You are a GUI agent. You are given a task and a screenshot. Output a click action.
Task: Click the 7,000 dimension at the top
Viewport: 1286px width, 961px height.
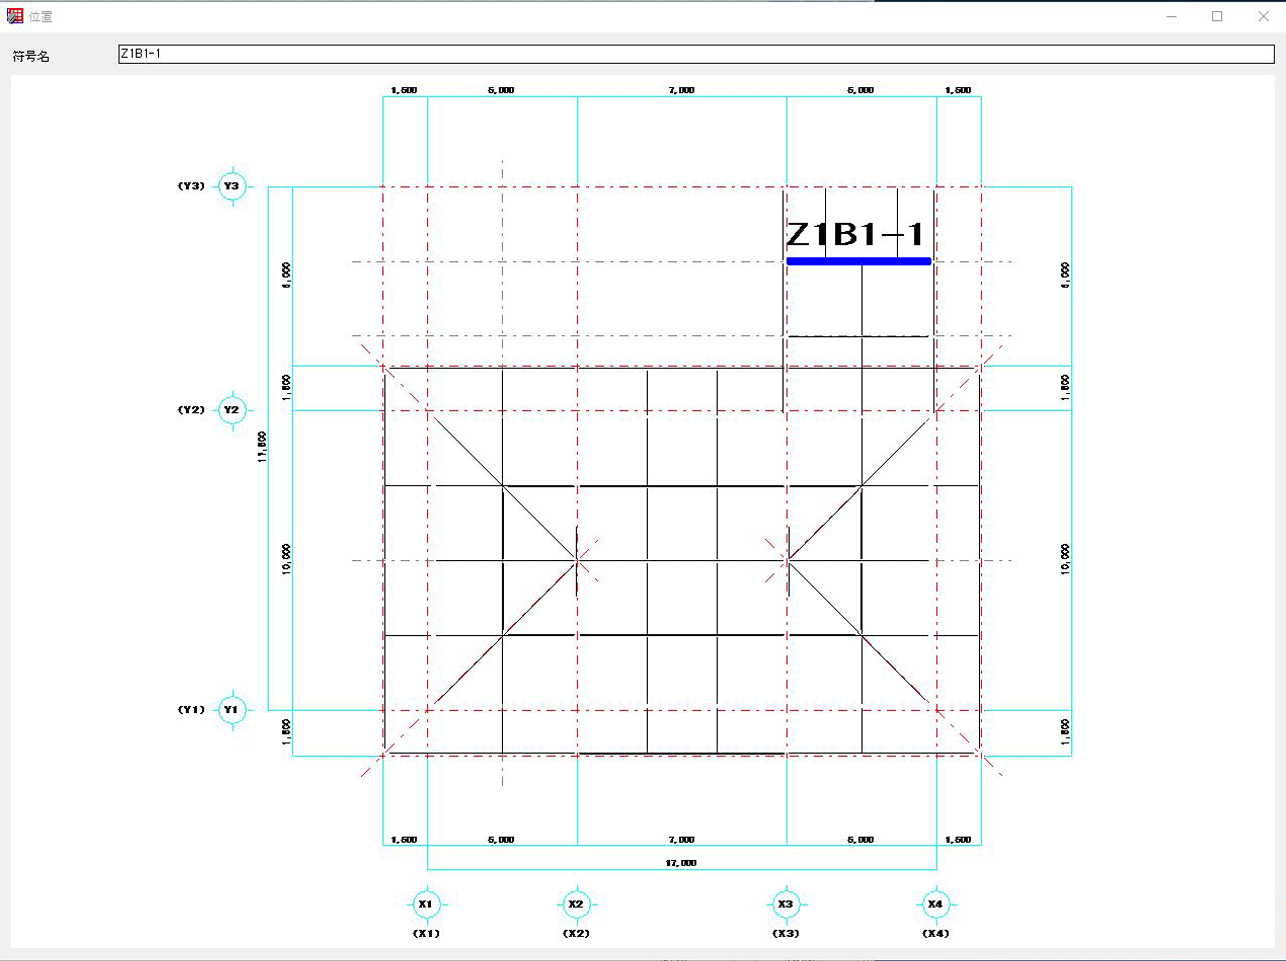point(681,90)
